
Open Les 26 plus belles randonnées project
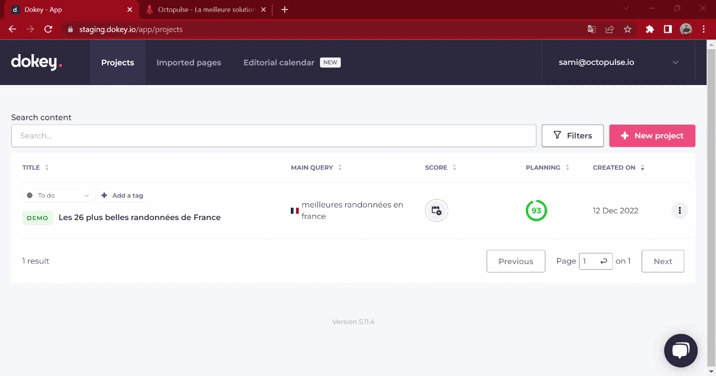point(139,217)
